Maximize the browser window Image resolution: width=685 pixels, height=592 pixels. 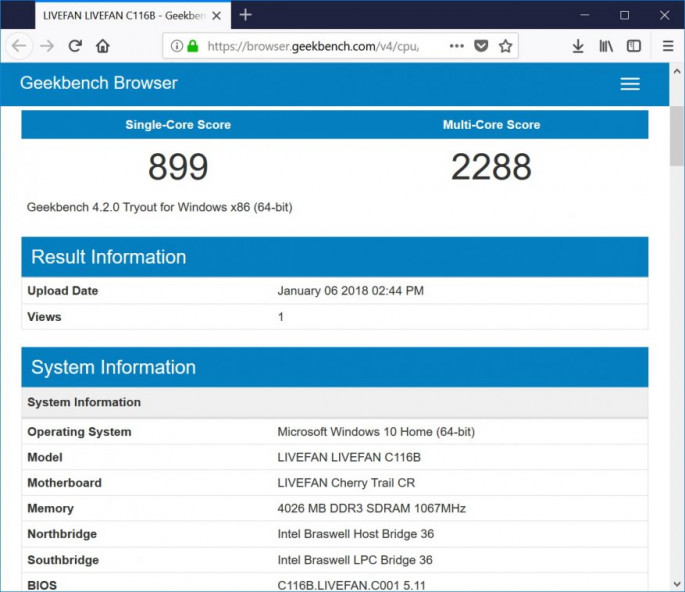tap(624, 15)
